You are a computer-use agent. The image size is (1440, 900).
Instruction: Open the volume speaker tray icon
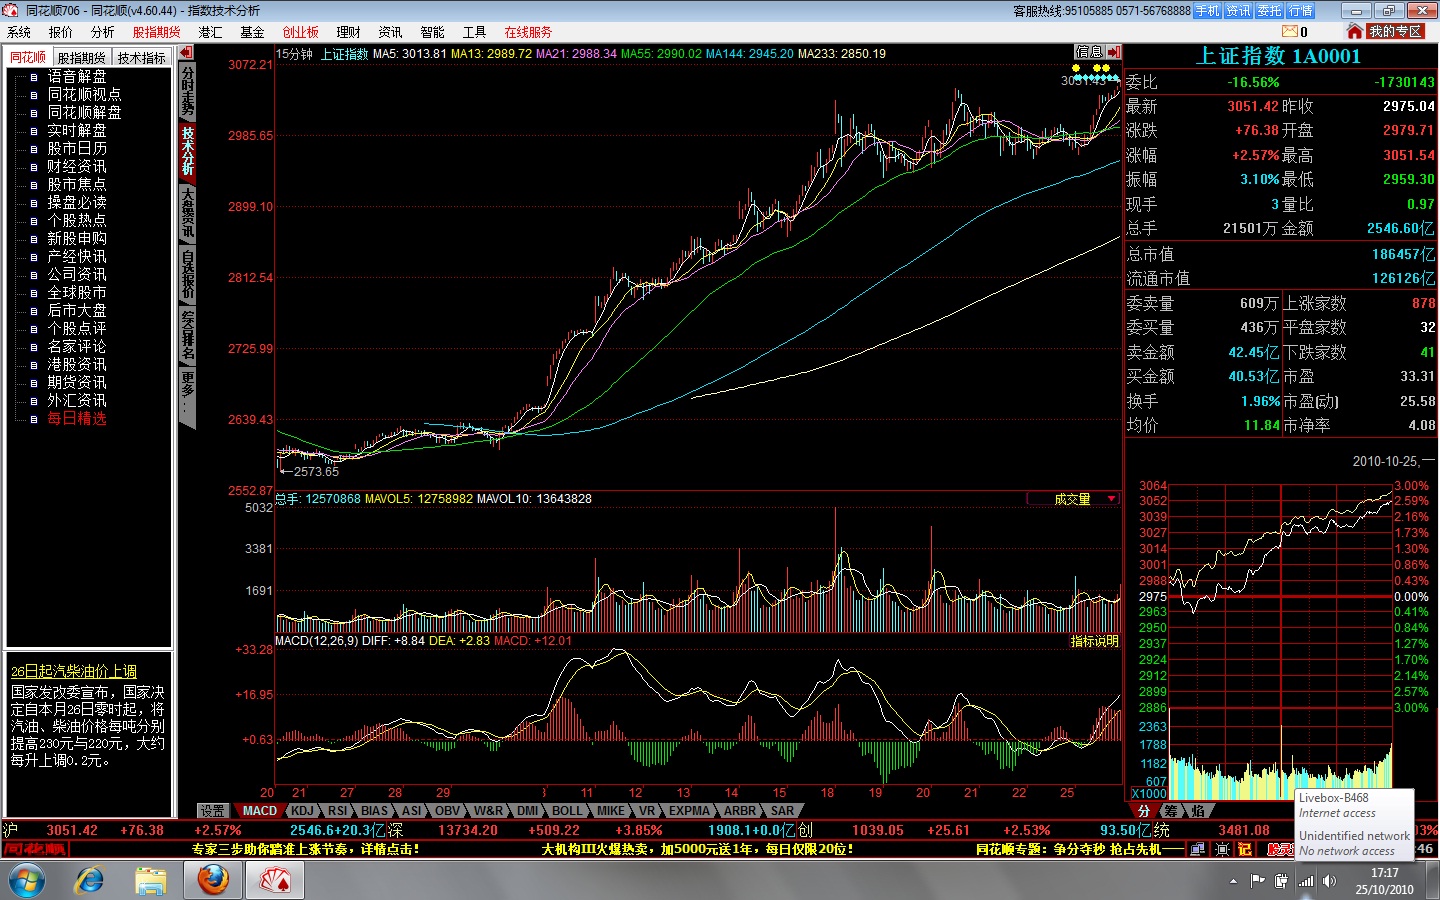[1329, 881]
